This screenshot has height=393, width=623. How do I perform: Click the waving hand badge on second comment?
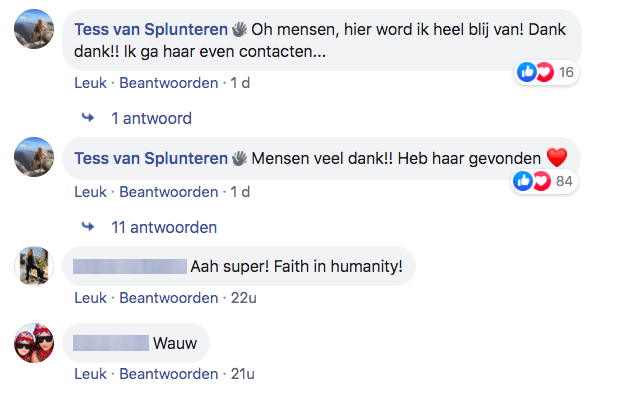coord(239,158)
